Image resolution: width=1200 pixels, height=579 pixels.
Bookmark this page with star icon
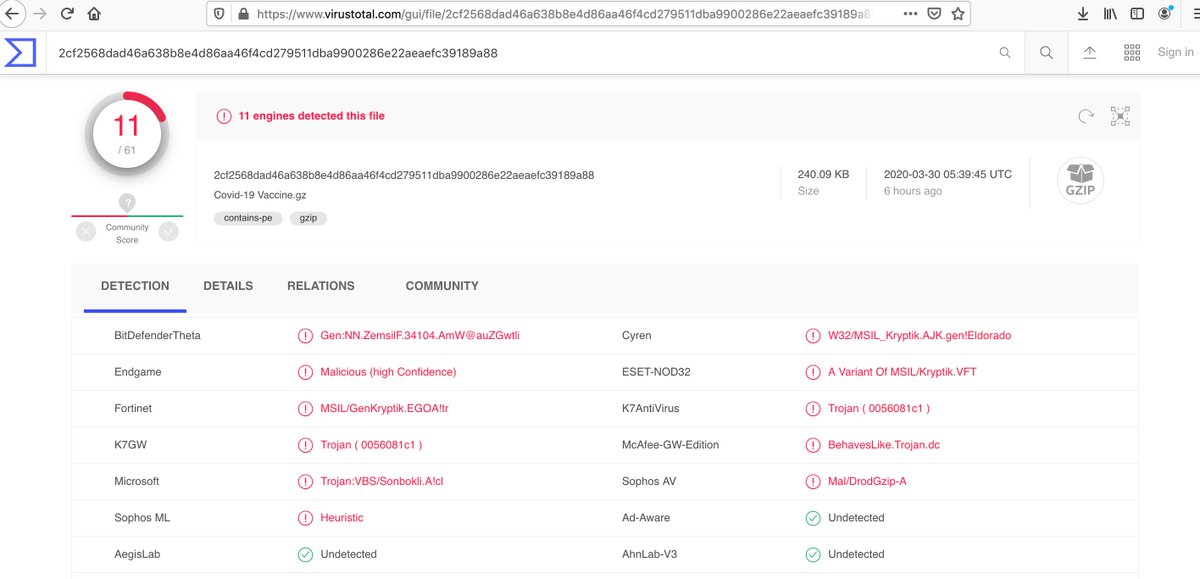(958, 14)
